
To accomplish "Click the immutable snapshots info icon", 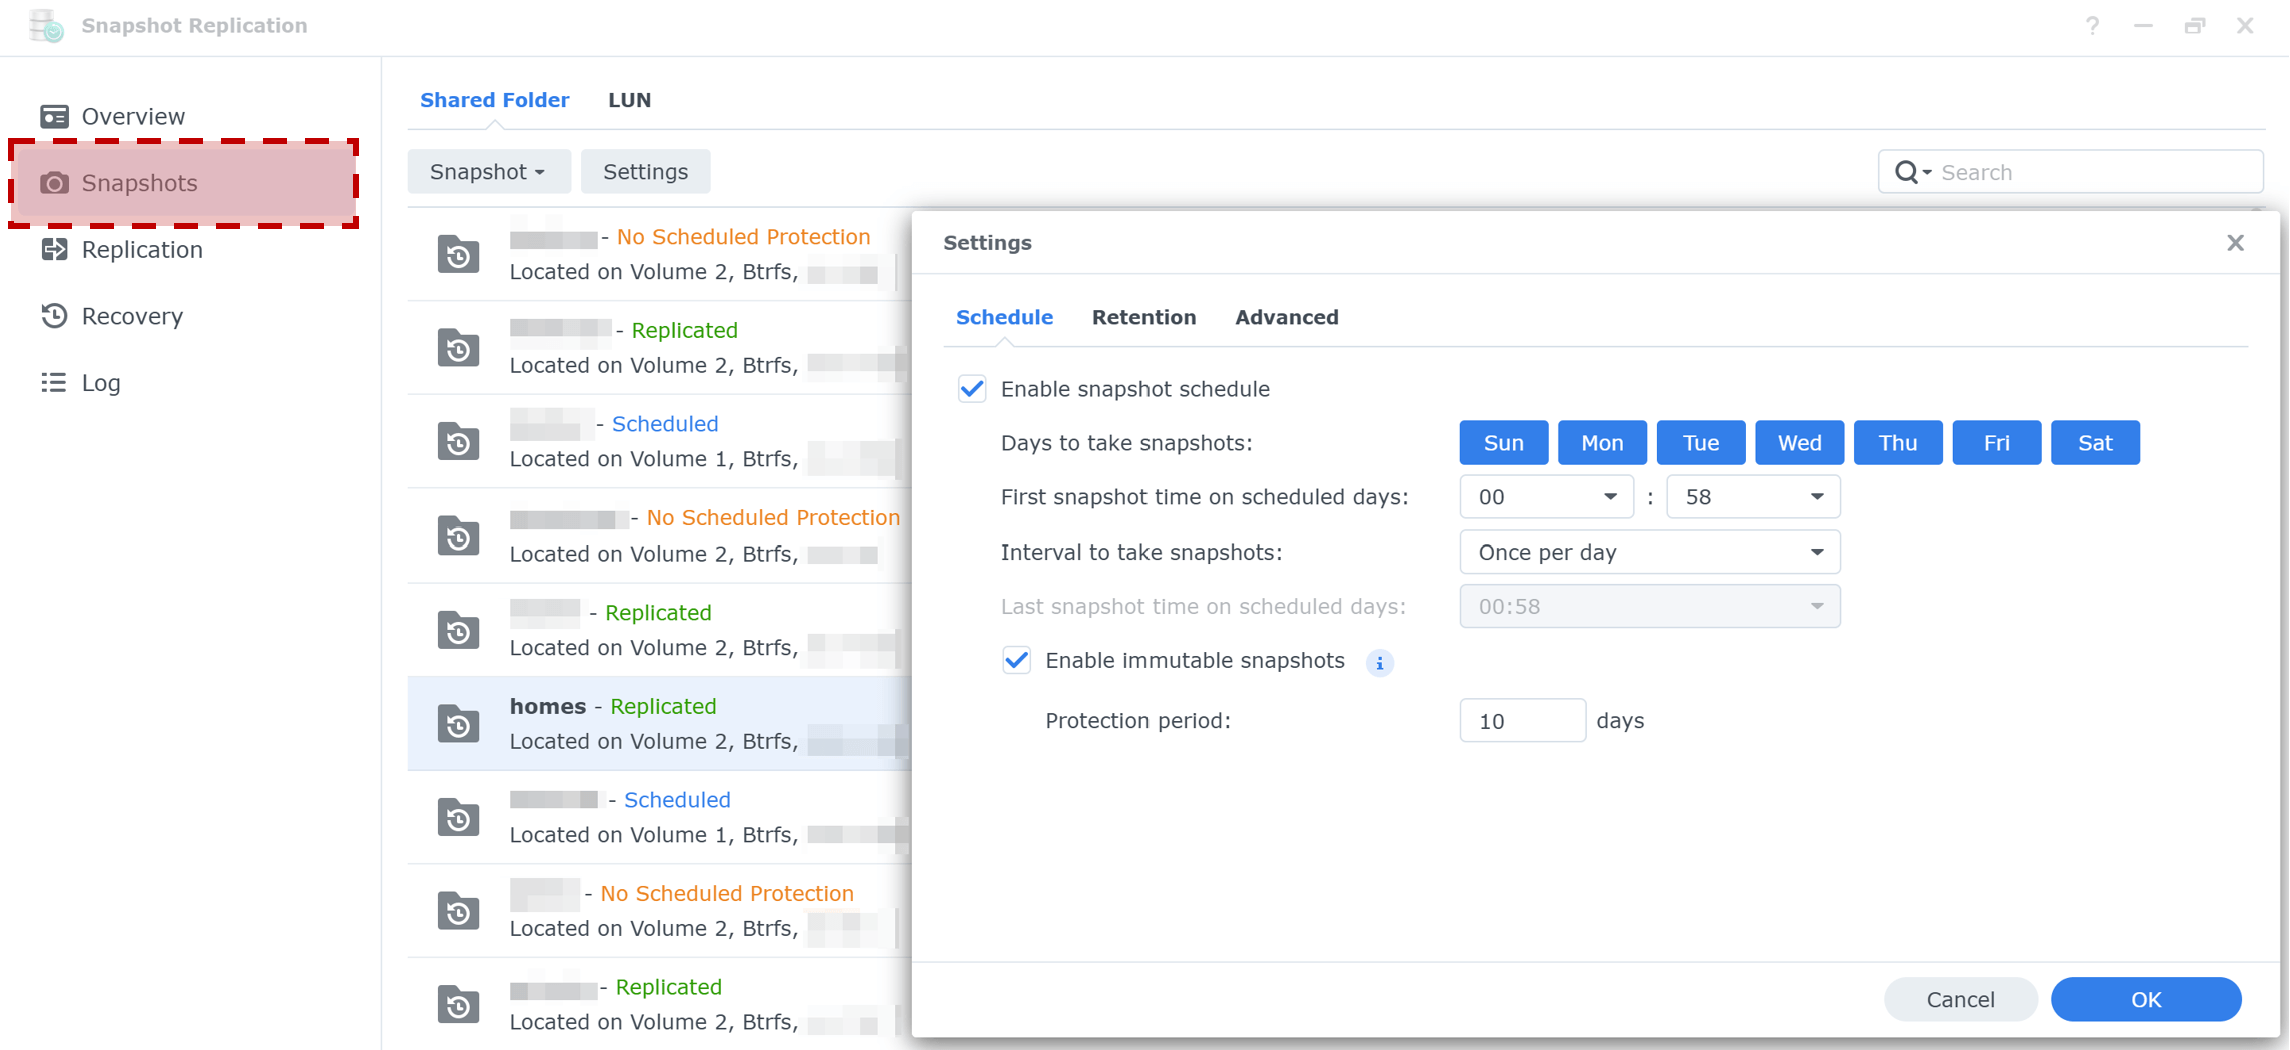I will [x=1379, y=662].
